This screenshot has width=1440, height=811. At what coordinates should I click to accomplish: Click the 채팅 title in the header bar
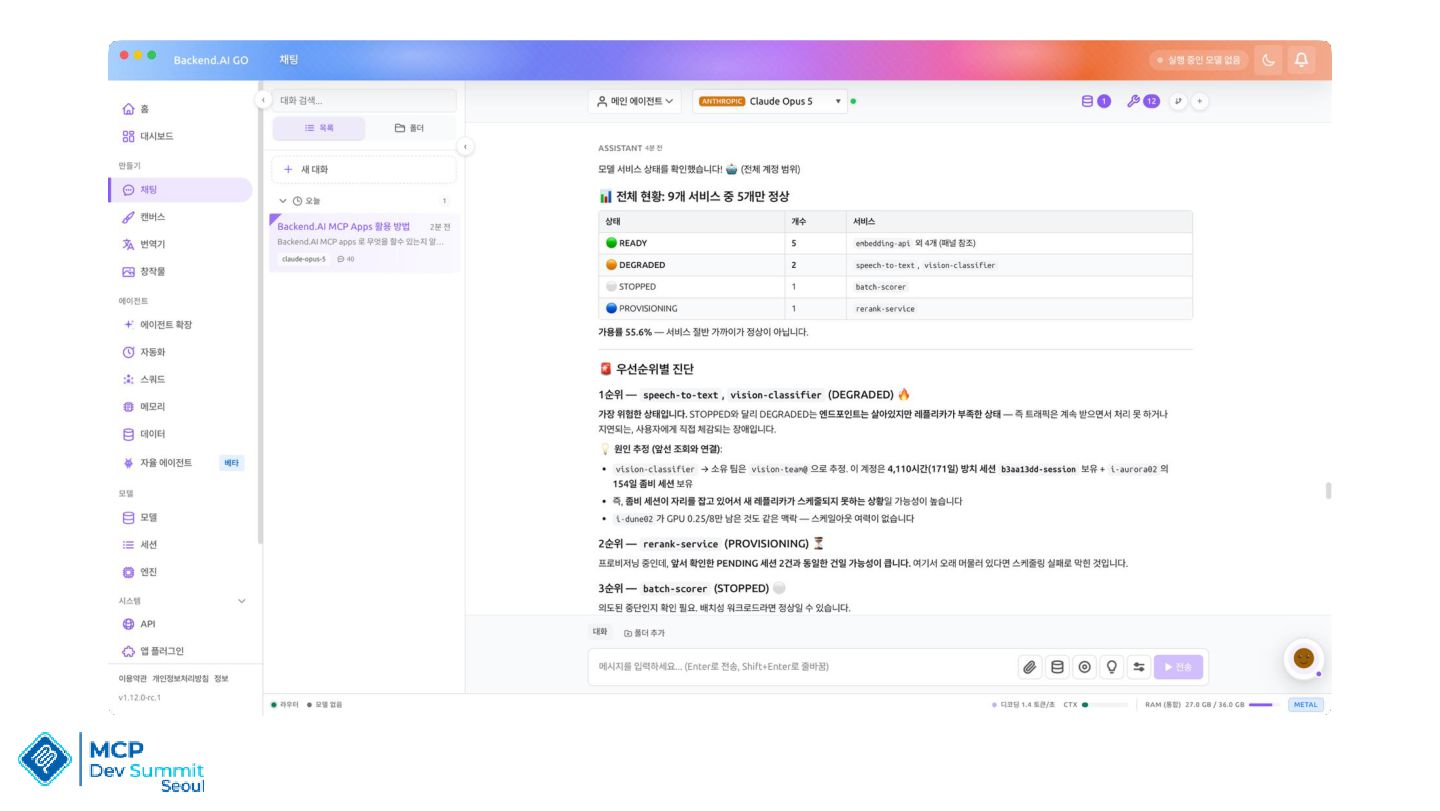point(289,60)
